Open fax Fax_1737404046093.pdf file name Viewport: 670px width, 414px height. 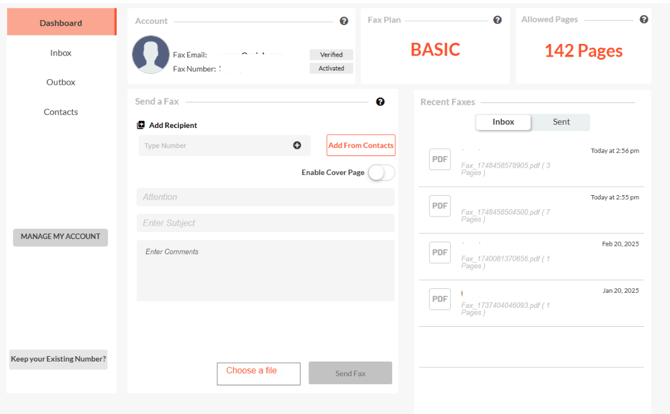pyautogui.click(x=505, y=309)
